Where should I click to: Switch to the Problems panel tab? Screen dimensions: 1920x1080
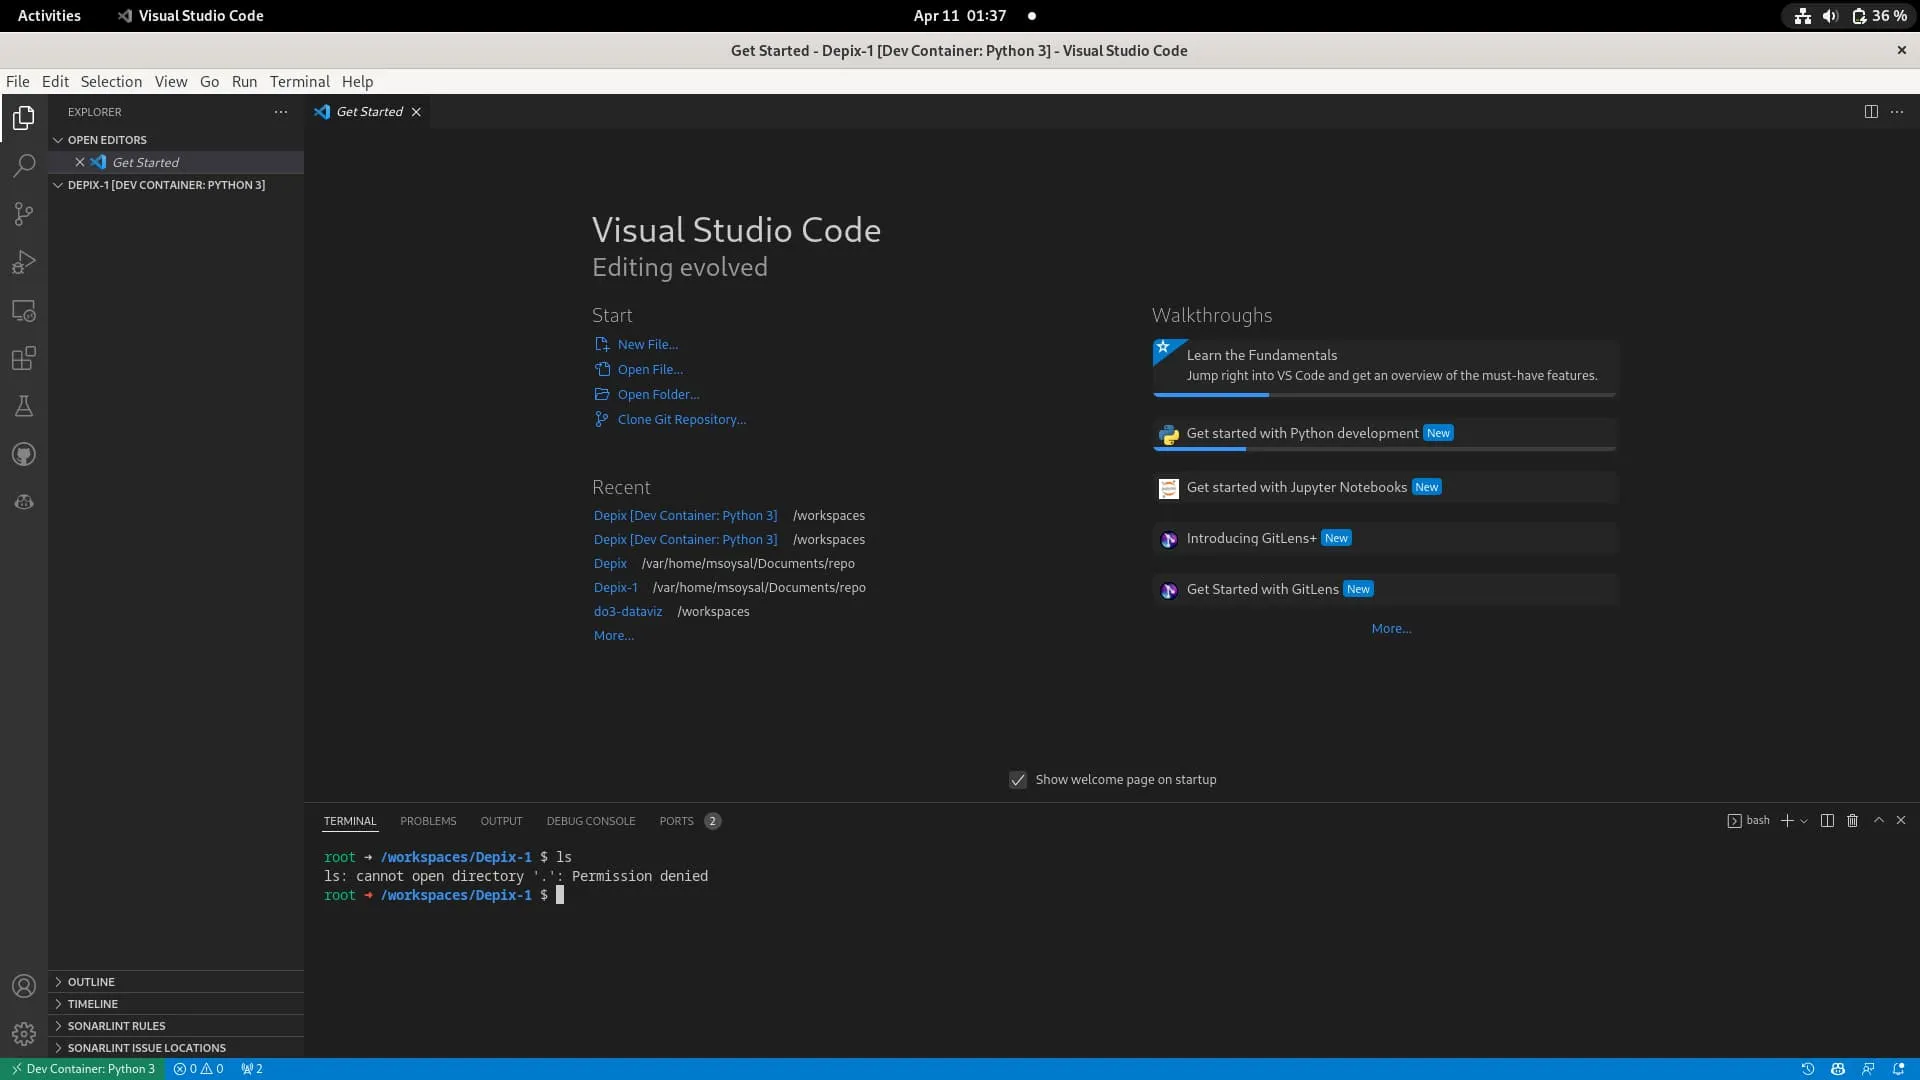(428, 821)
